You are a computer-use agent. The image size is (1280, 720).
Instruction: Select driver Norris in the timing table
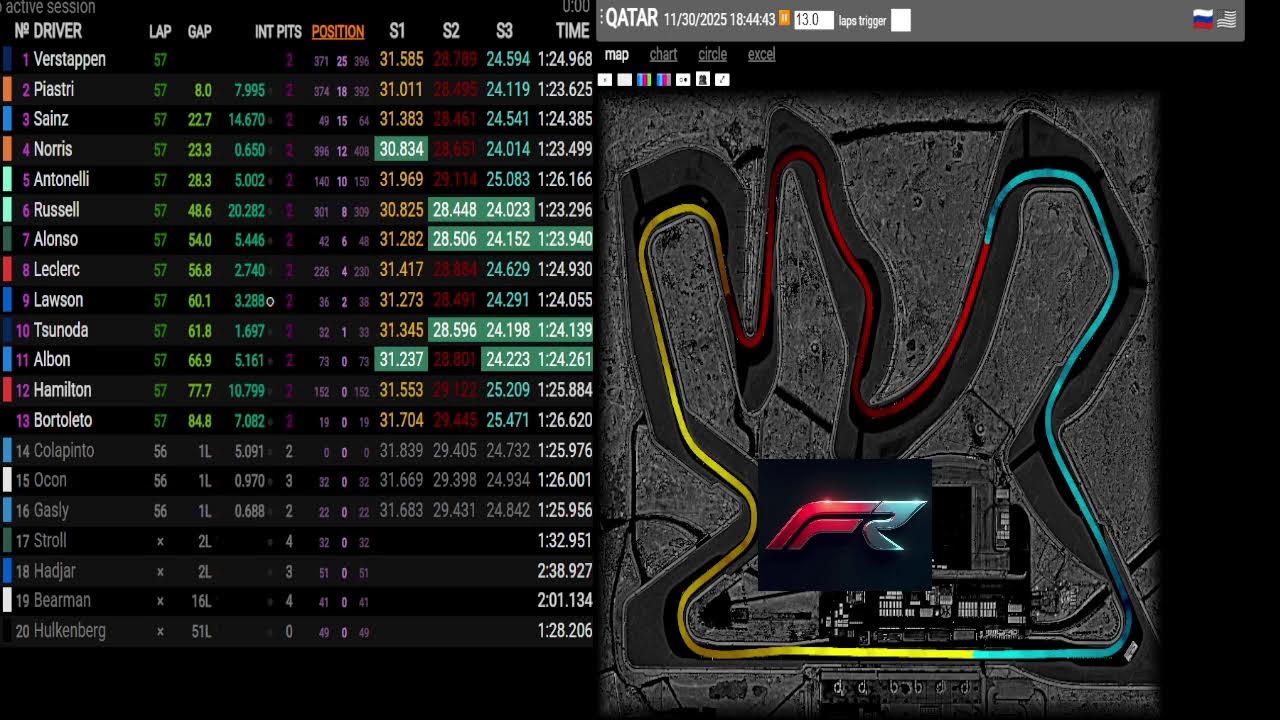point(53,149)
